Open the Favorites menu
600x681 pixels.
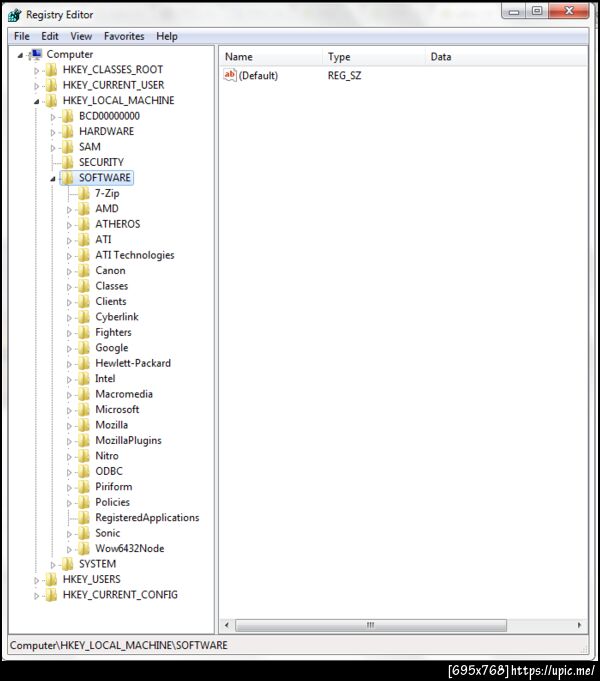click(124, 36)
